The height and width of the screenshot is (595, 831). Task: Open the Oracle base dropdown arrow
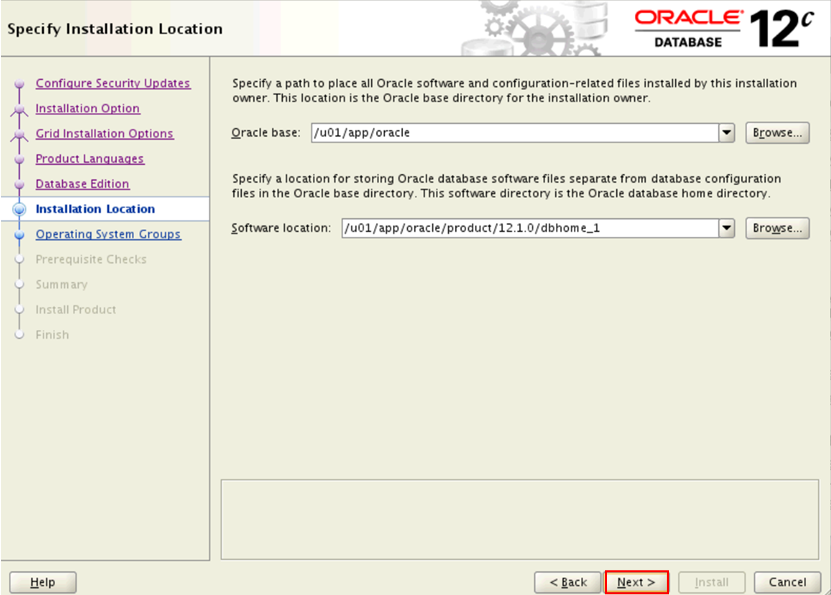(727, 132)
